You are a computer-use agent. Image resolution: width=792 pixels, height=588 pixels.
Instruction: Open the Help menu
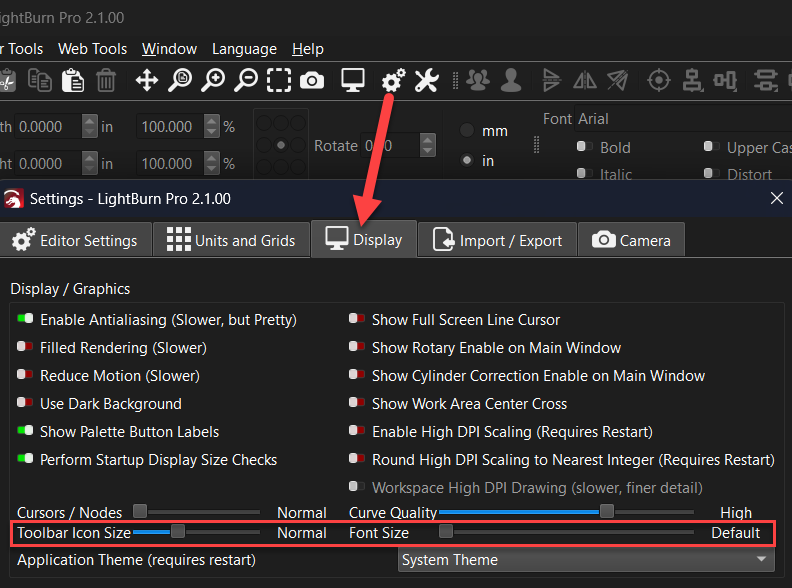pyautogui.click(x=308, y=49)
